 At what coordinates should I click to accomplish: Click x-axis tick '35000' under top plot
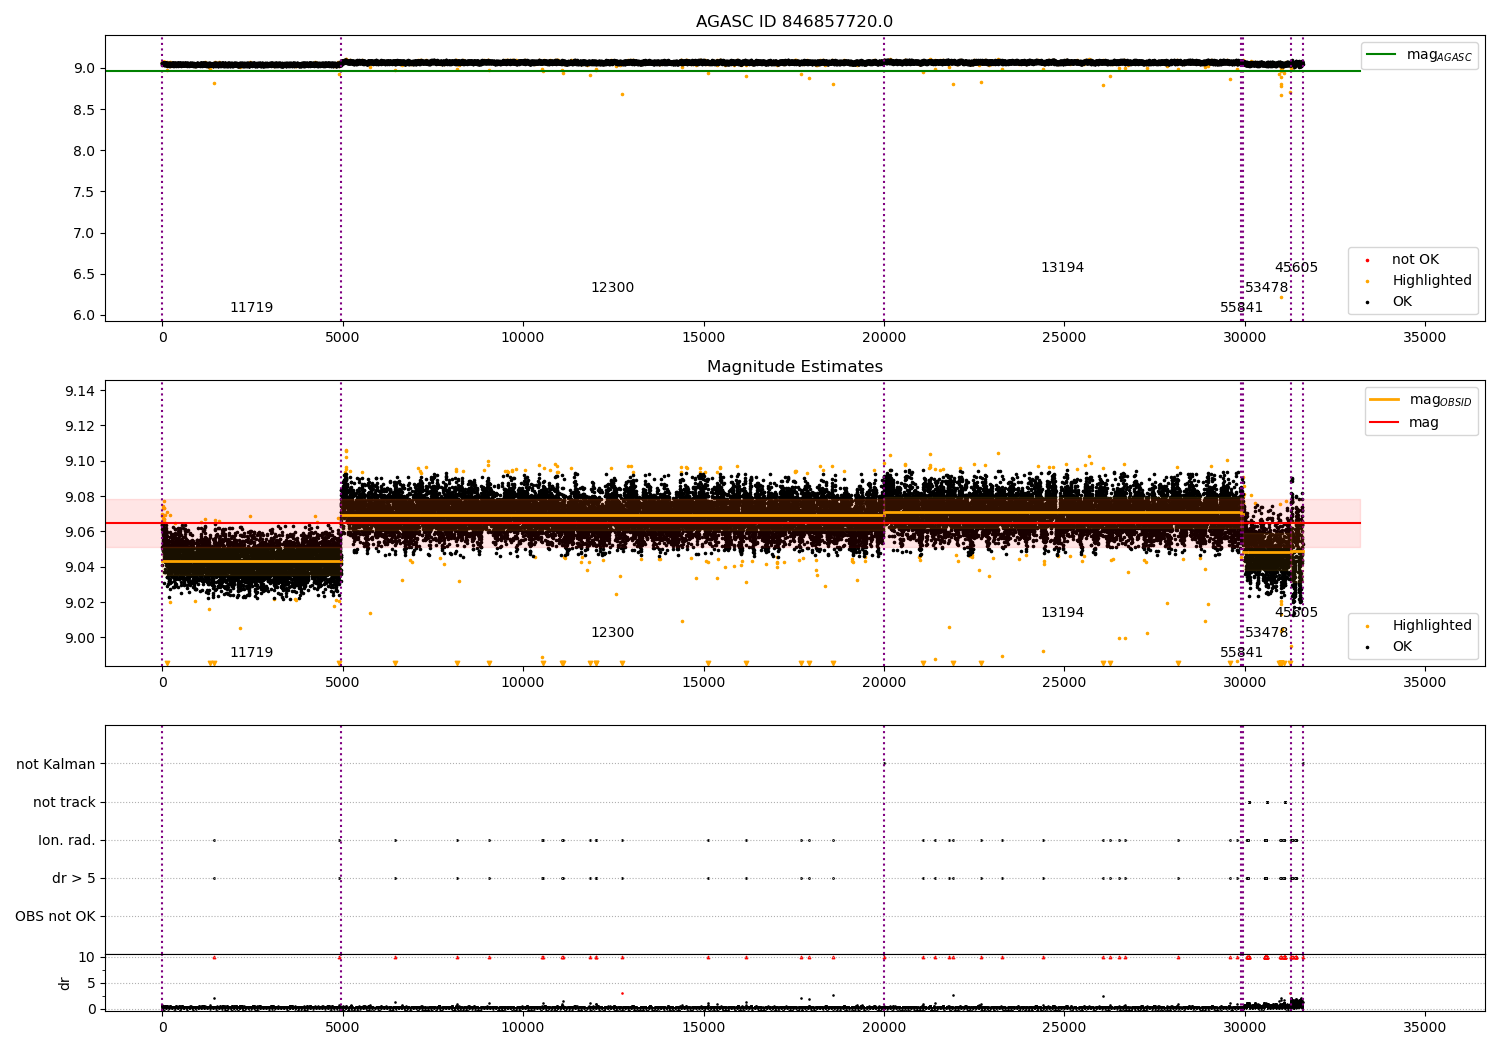click(x=1424, y=338)
